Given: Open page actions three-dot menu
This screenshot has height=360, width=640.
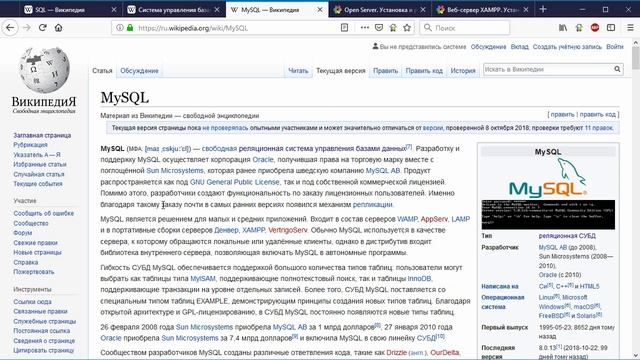Looking at the screenshot, I should [x=364, y=28].
